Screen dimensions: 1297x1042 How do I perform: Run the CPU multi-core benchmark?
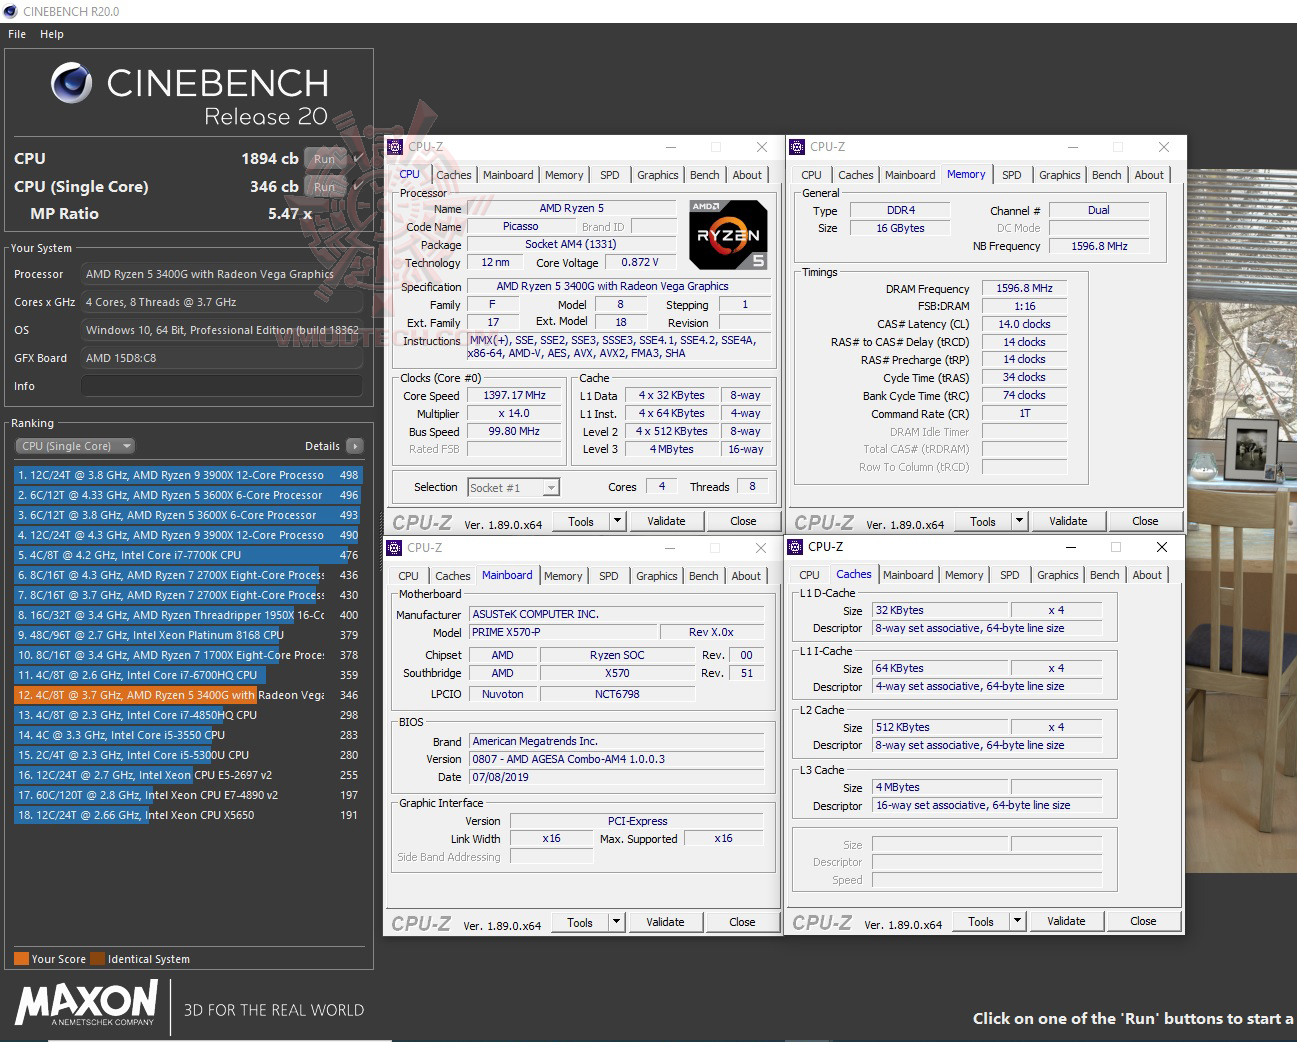click(x=325, y=159)
